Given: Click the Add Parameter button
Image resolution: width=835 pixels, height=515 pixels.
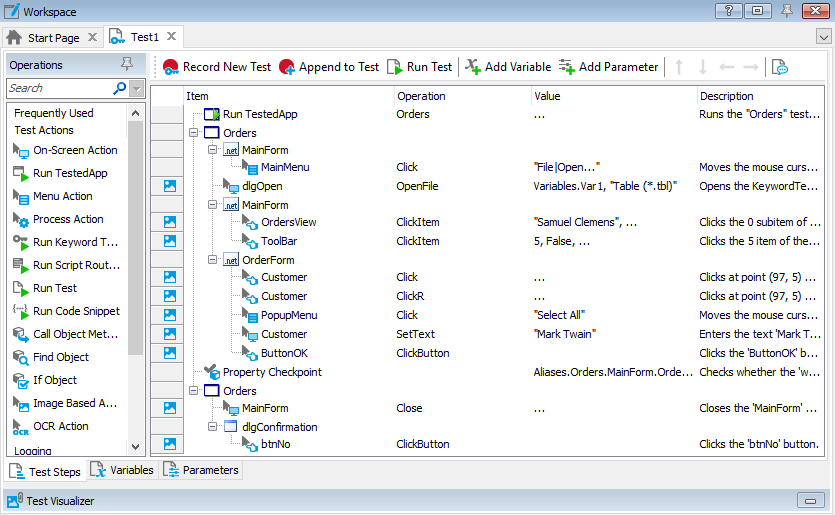Looking at the screenshot, I should tap(609, 67).
